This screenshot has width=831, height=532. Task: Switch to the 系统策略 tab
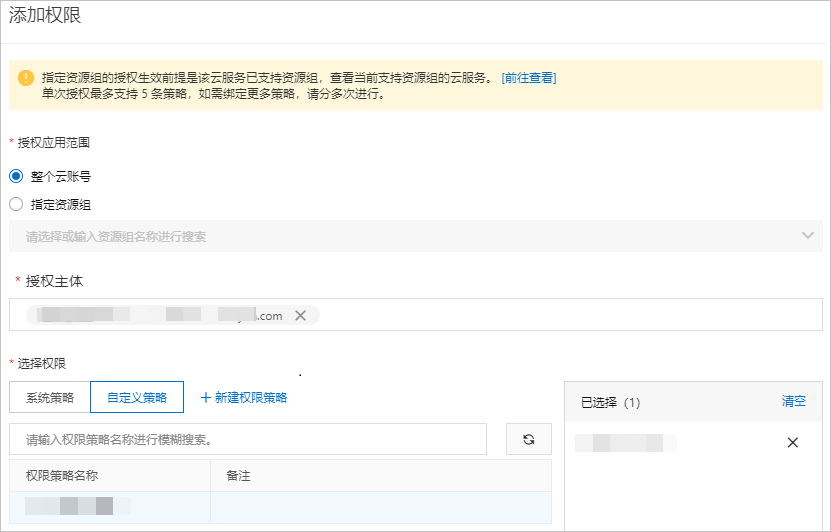point(50,398)
